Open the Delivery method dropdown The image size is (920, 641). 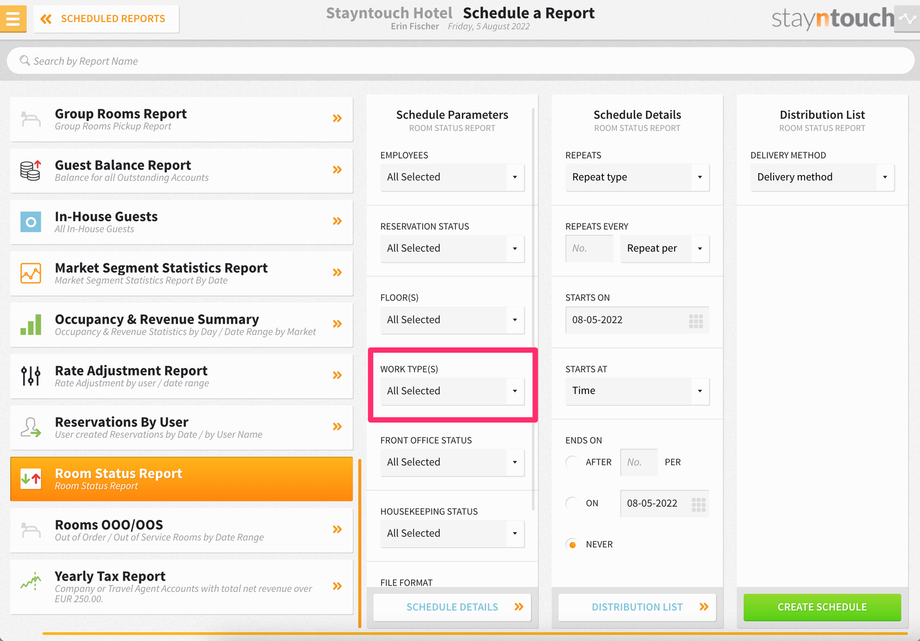[x=822, y=177]
